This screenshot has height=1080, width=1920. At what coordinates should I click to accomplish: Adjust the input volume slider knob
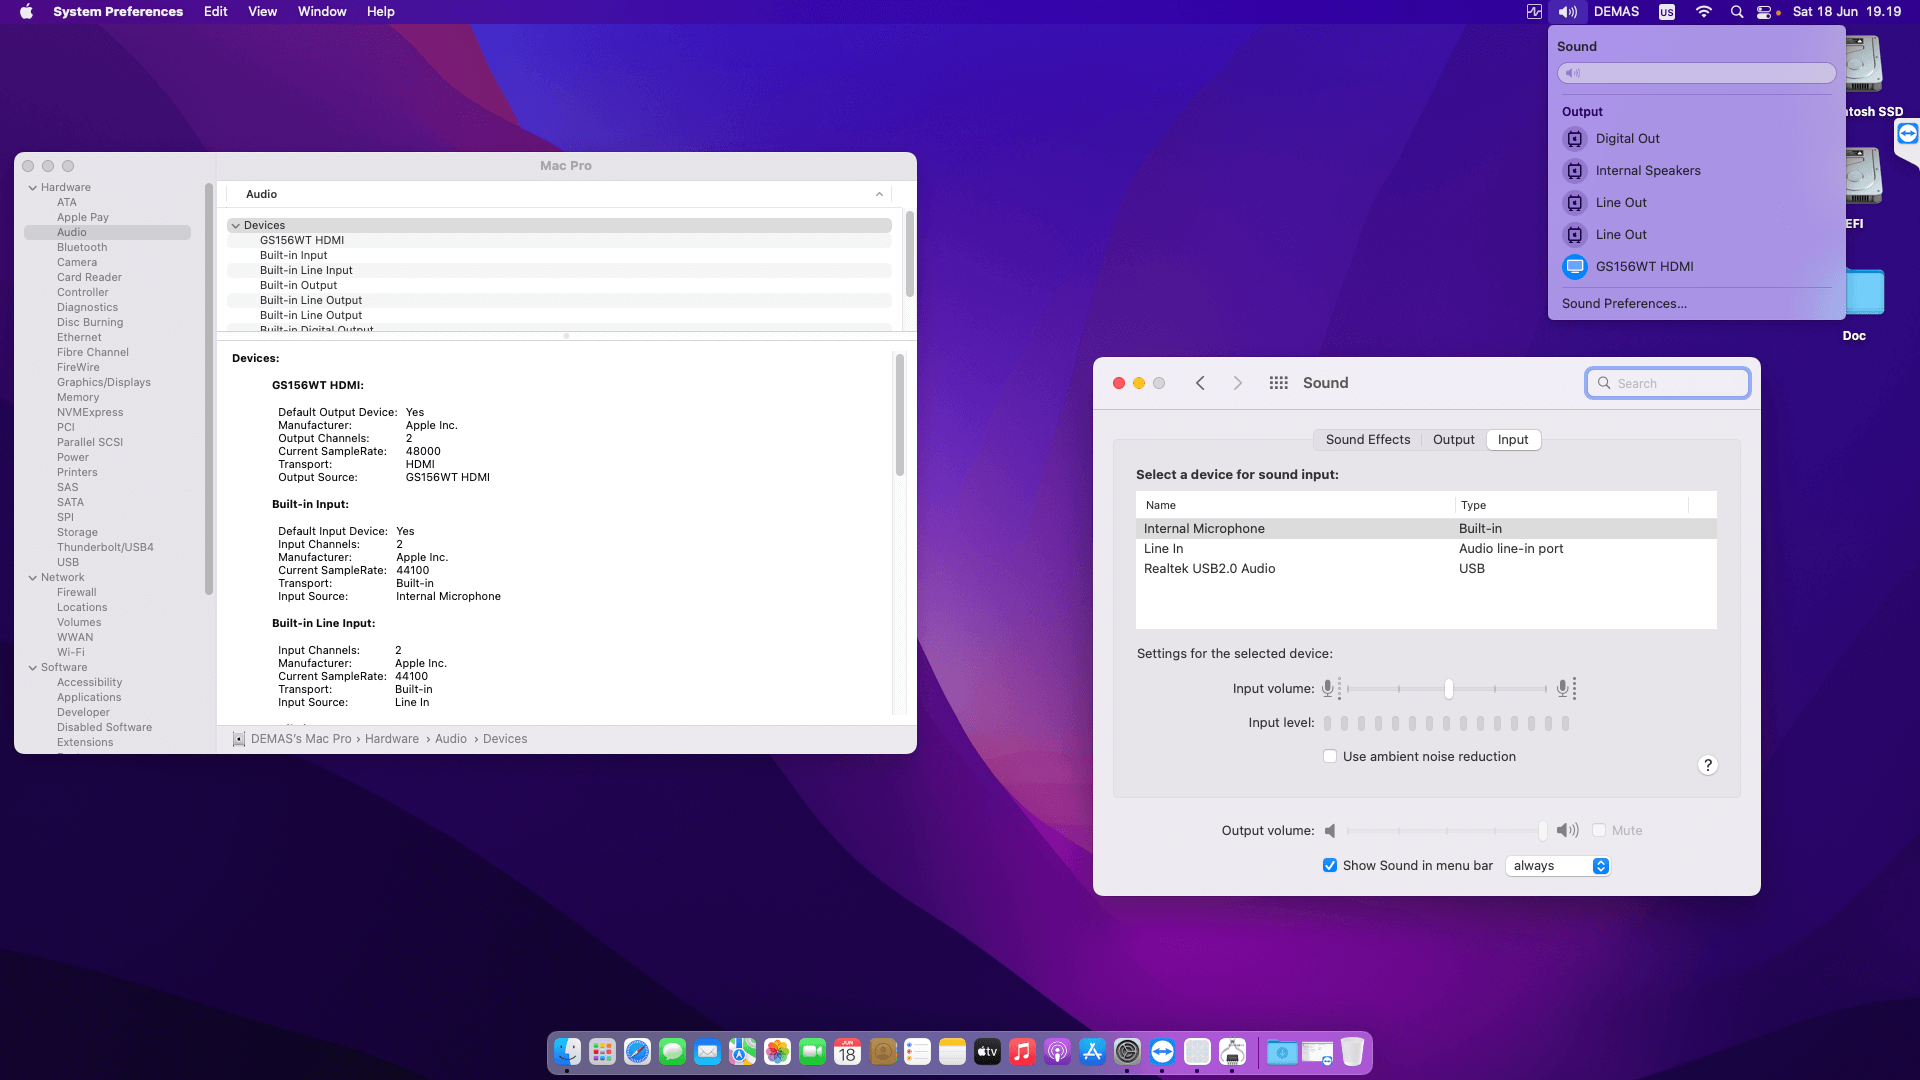point(1448,689)
